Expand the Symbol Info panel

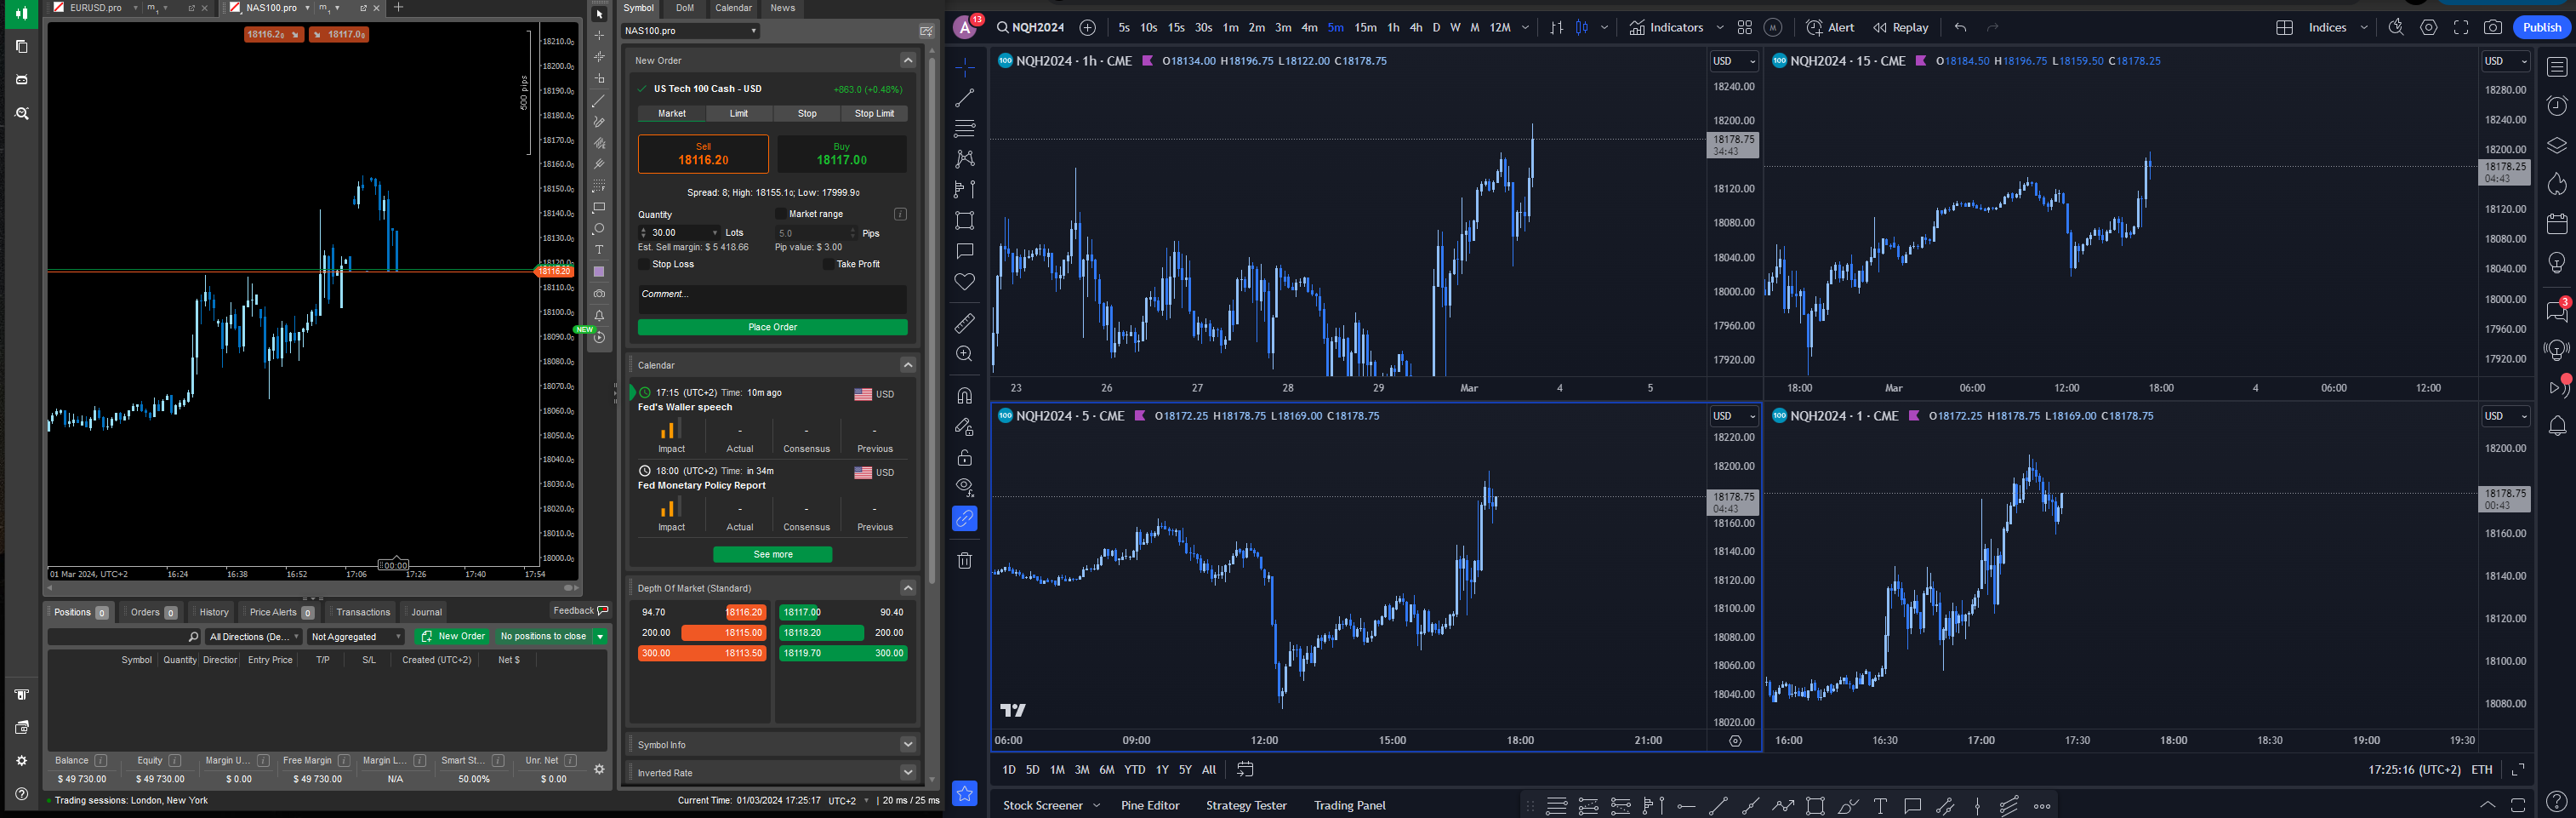tap(908, 744)
